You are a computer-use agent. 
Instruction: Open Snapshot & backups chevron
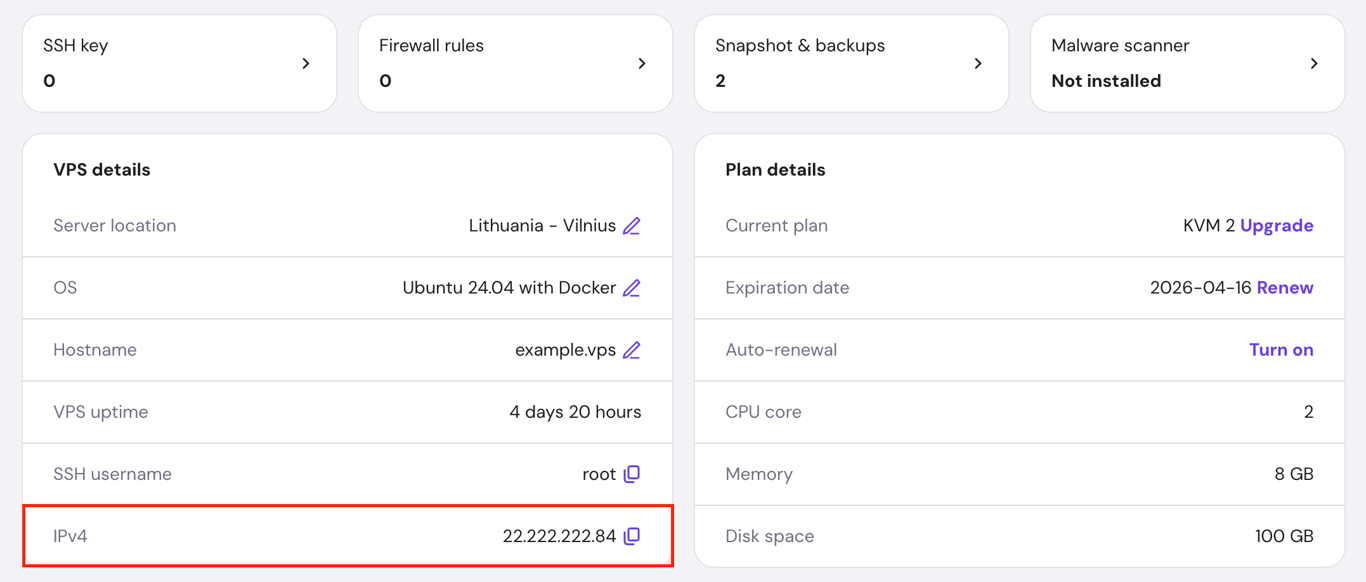[978, 63]
